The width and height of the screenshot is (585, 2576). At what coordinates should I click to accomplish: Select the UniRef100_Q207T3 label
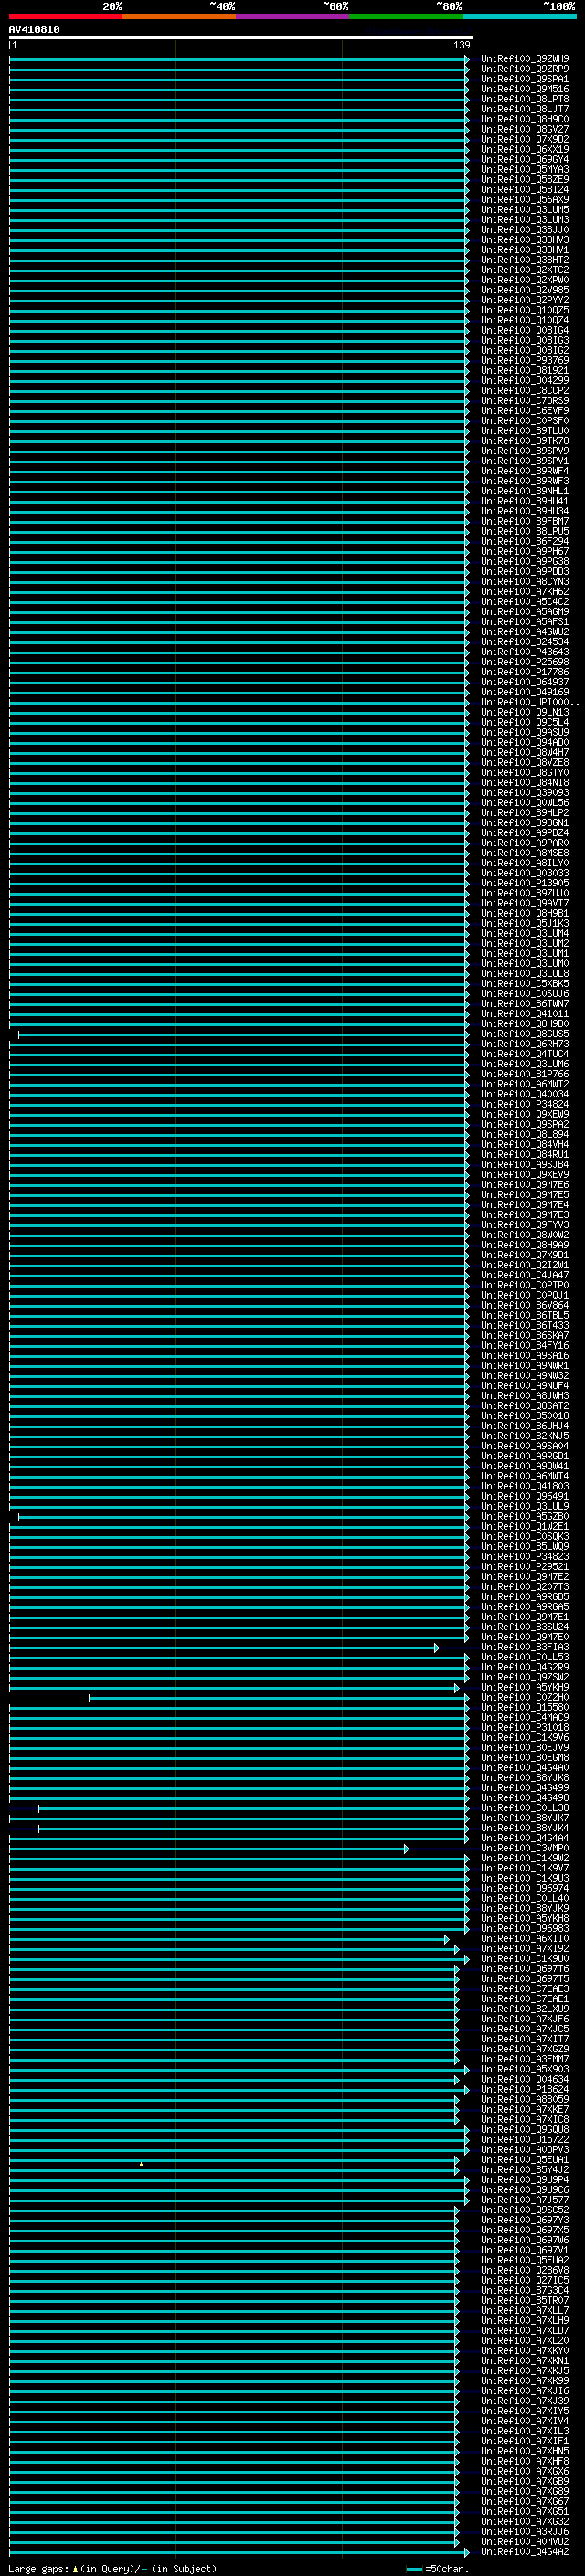click(x=525, y=1587)
